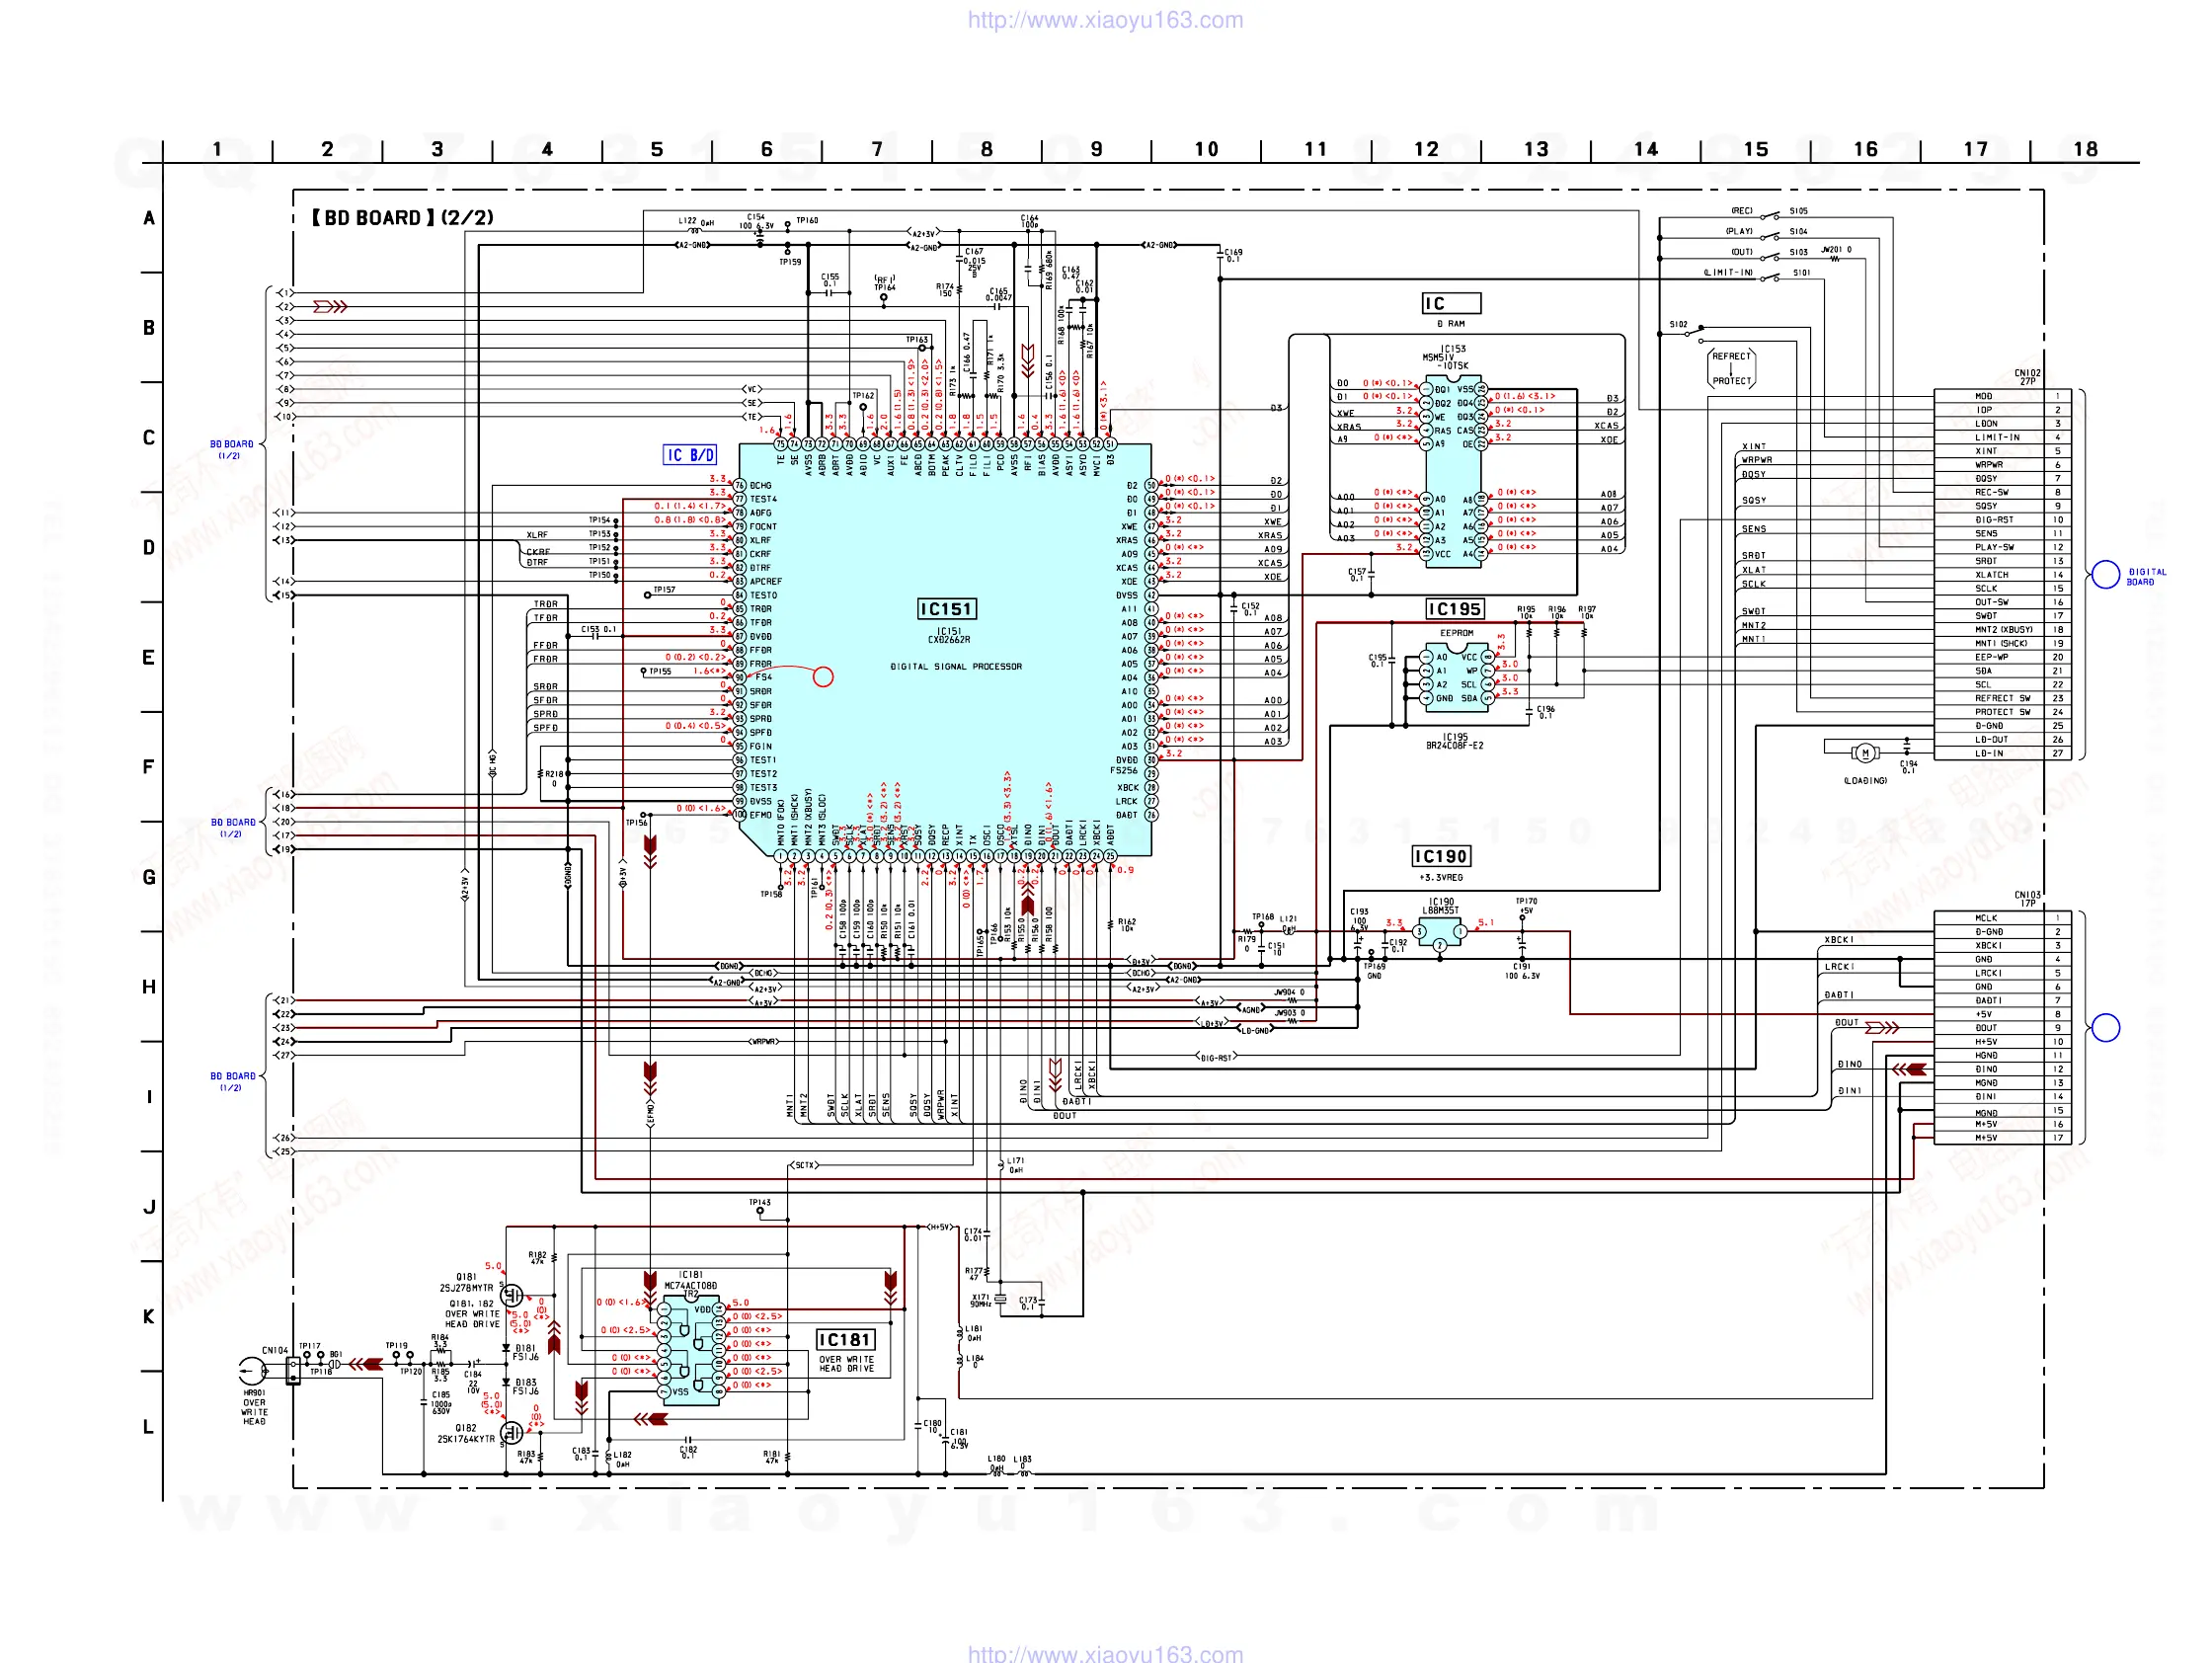
Task: Click the IC151 label box
Action: tap(946, 609)
